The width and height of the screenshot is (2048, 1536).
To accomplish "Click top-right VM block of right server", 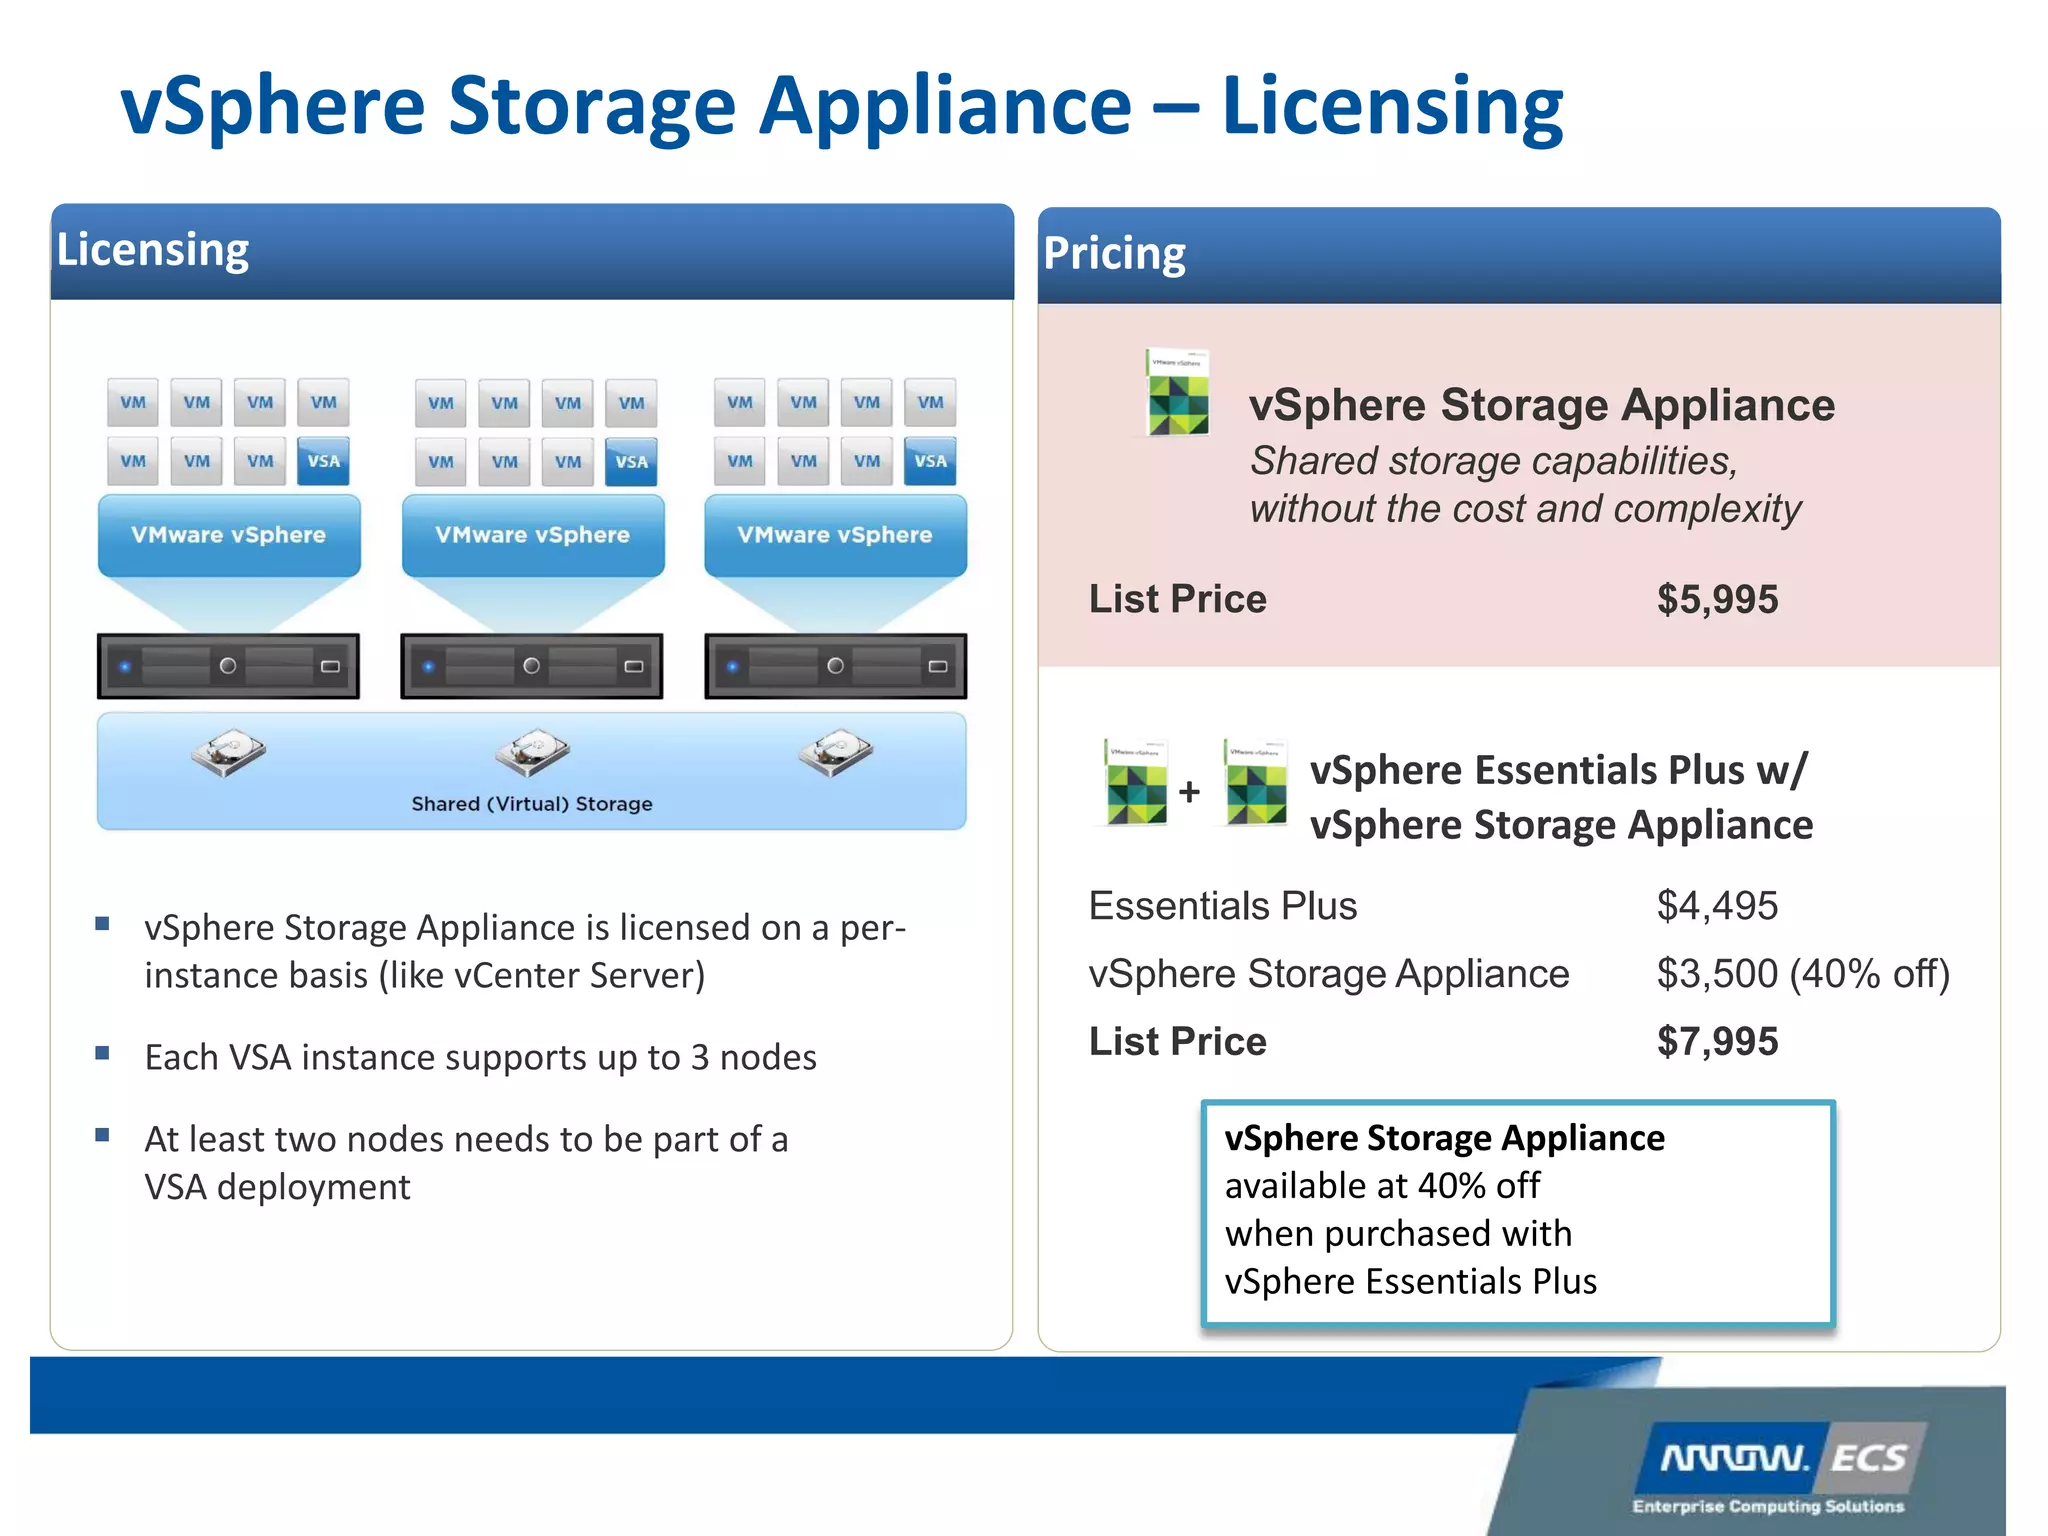I will point(930,403).
